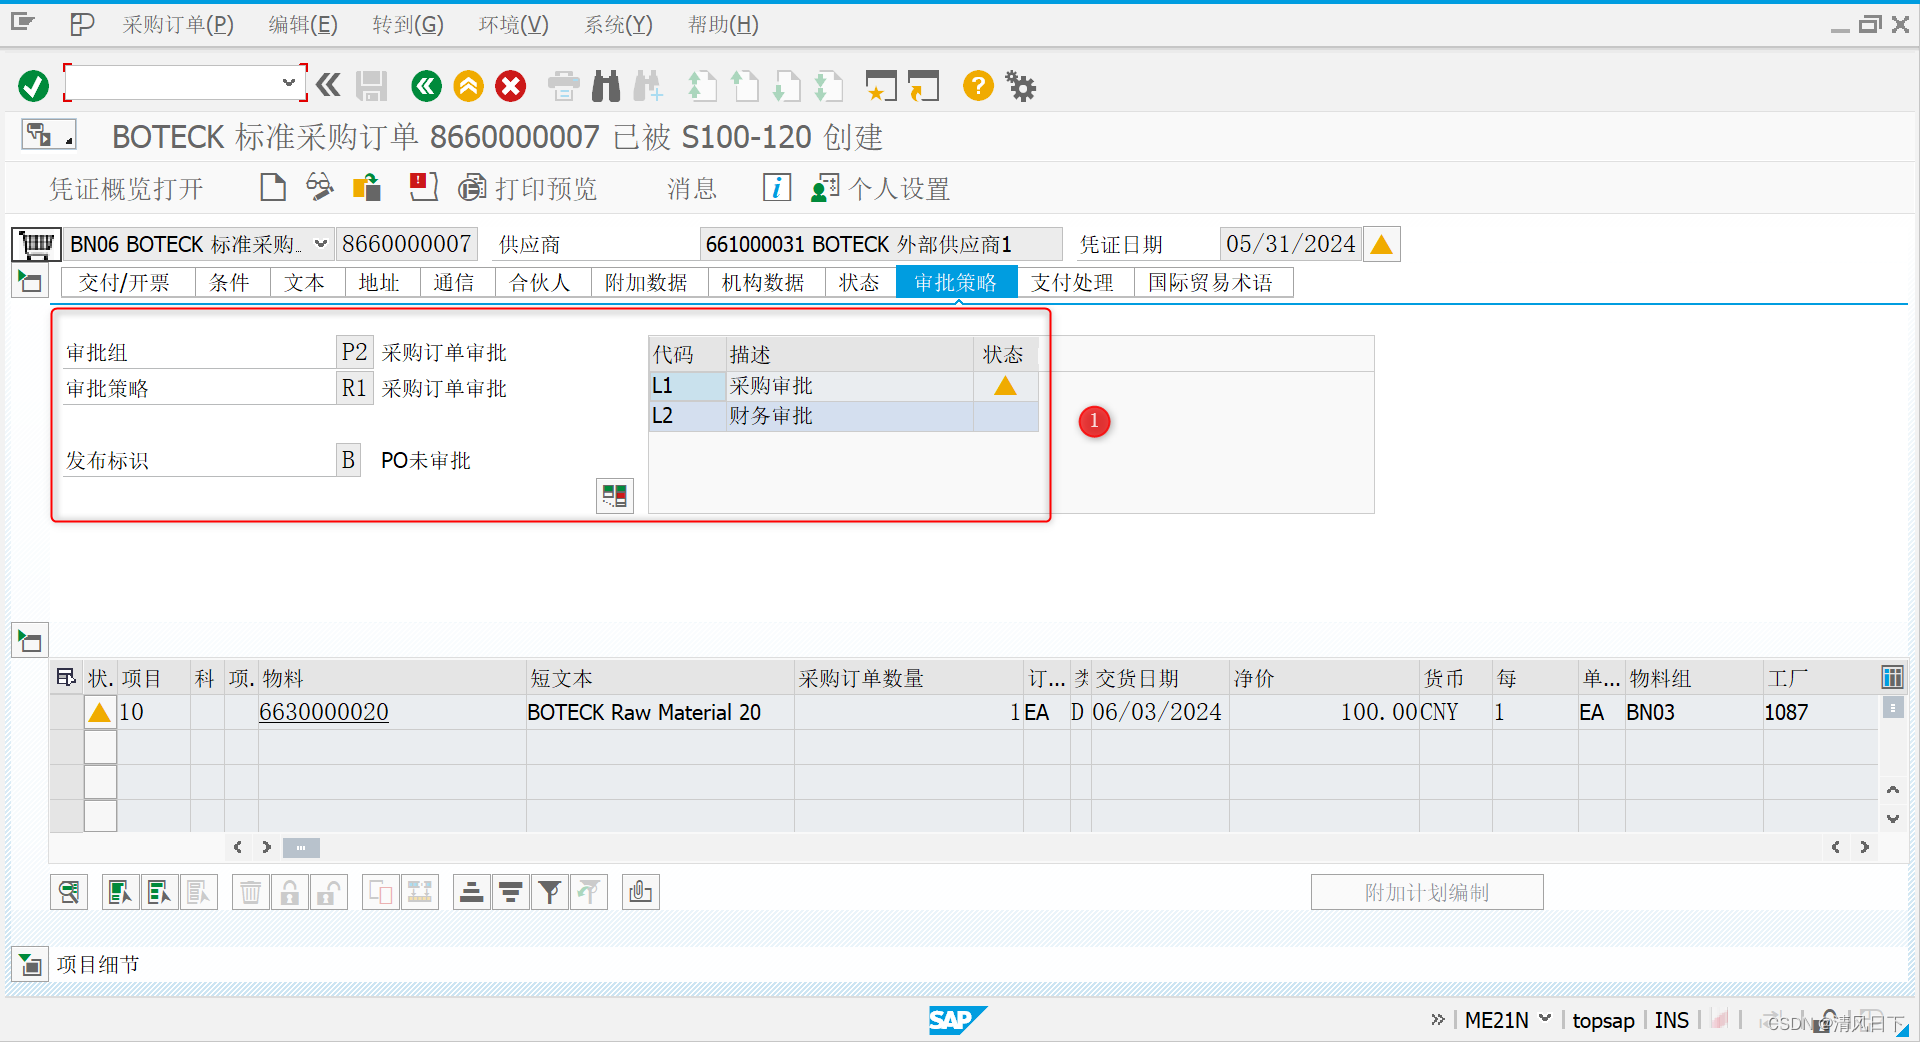The image size is (1920, 1042).
Task: Click the Filter funnel icon
Action: pos(549,892)
